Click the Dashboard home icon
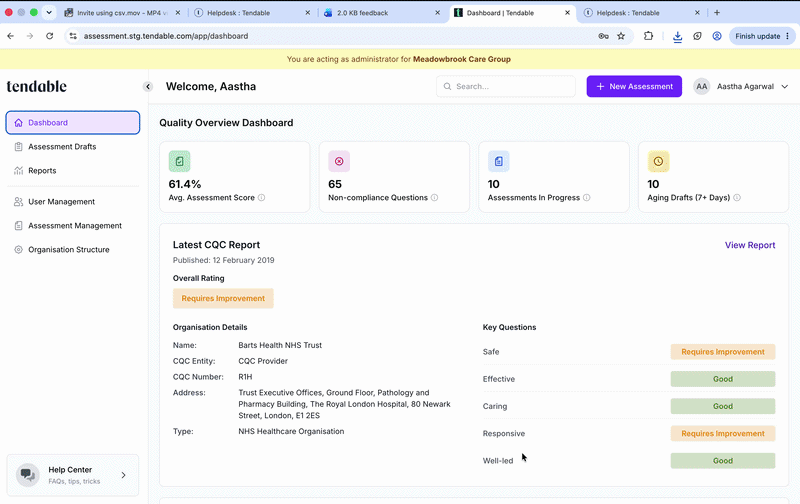 click(18, 122)
